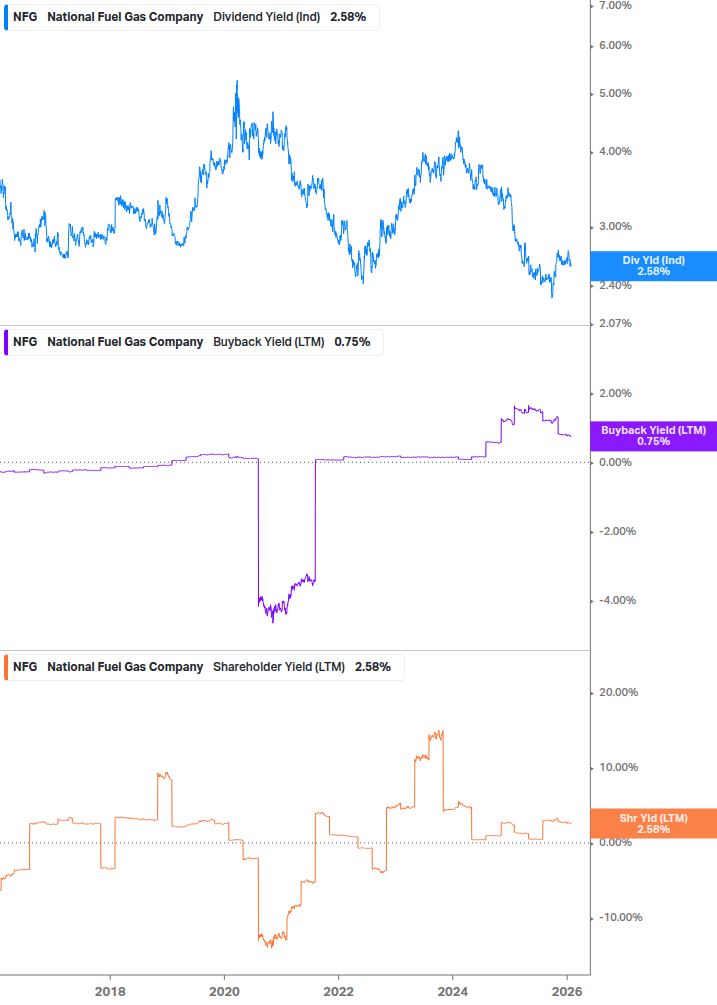
Task: Click the 0.00% buyback yield axis label
Action: (x=615, y=462)
